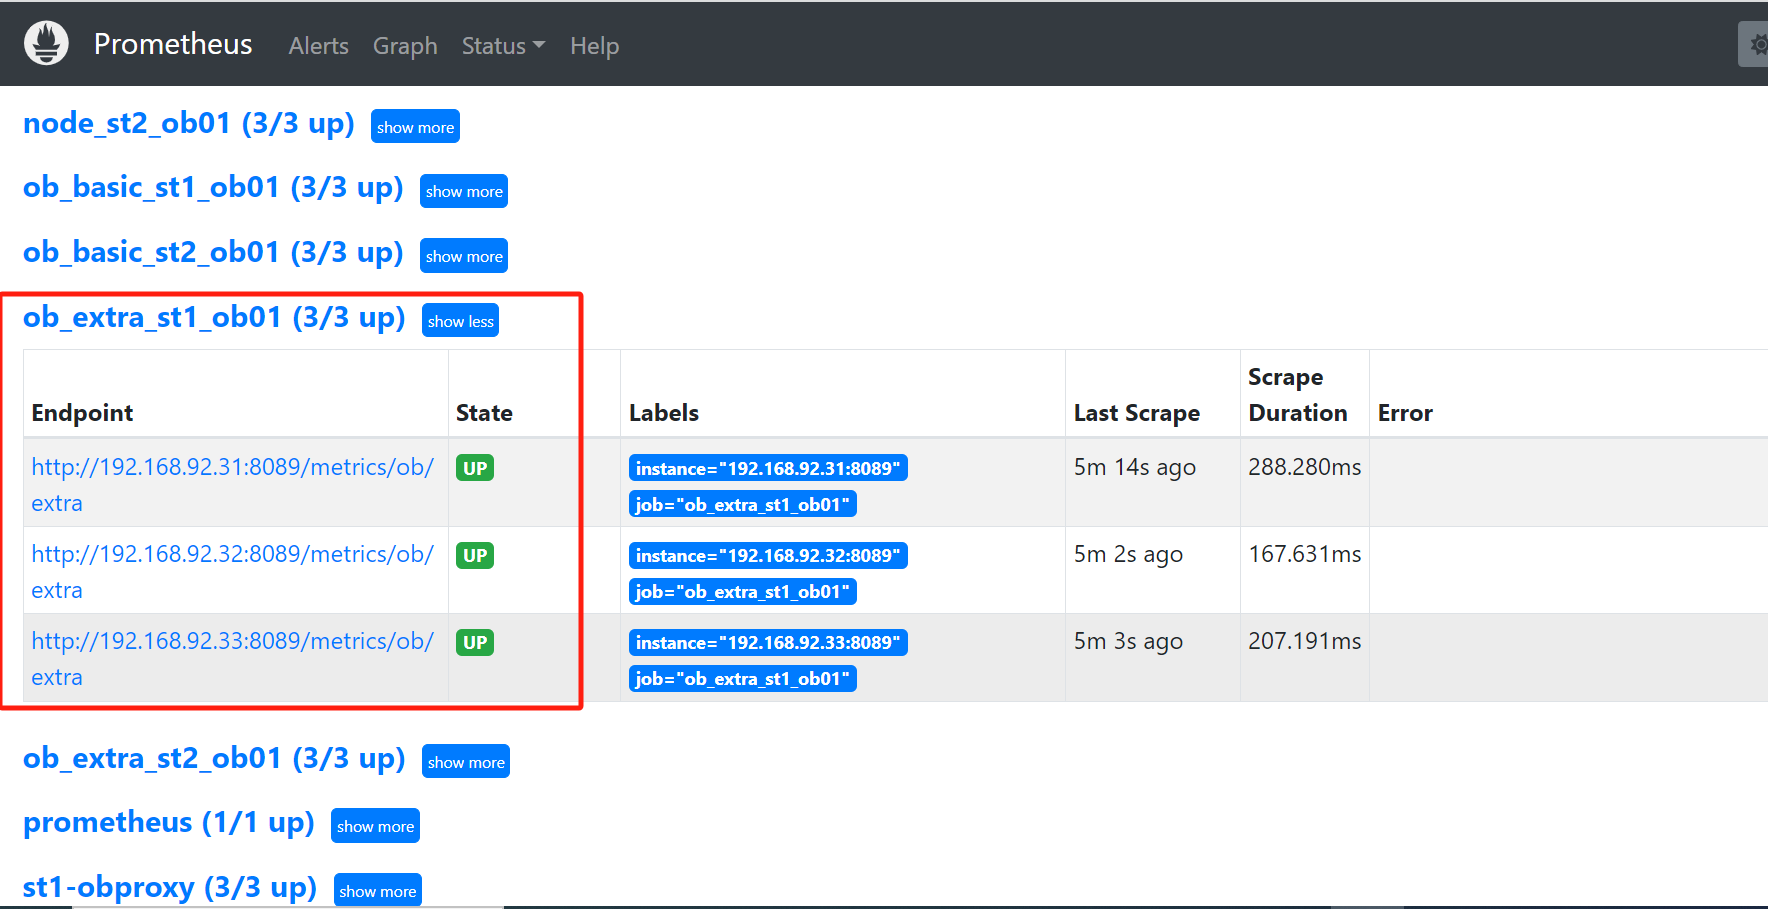Show more for ob_basic_st2_ob01

(464, 256)
